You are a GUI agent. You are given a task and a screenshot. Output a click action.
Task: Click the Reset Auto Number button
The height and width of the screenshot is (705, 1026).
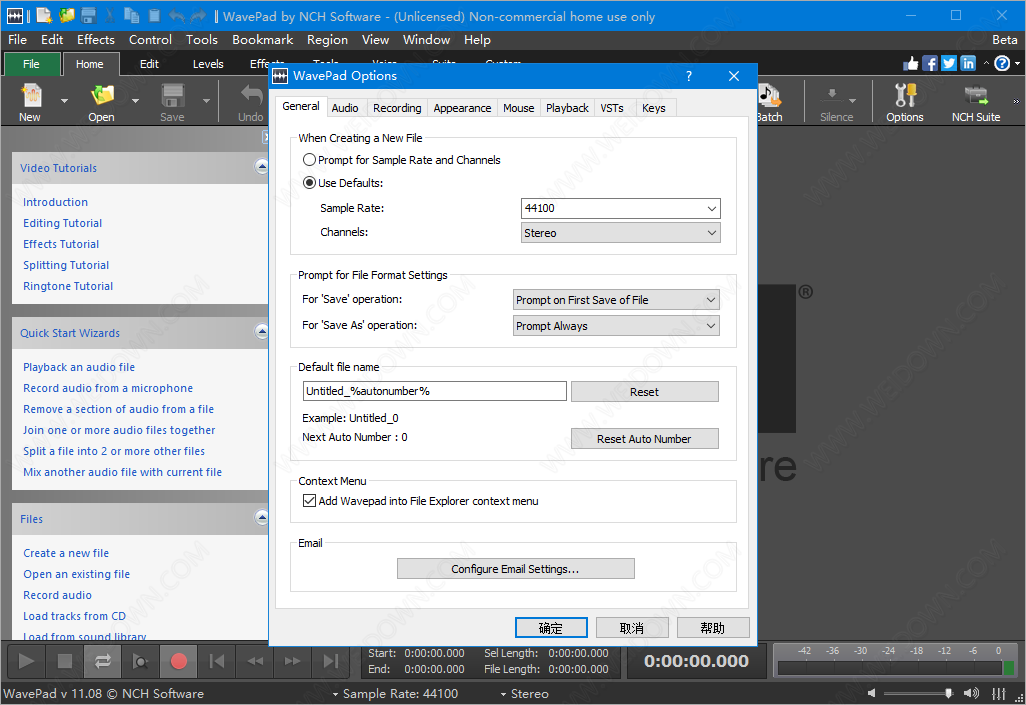click(x=645, y=439)
